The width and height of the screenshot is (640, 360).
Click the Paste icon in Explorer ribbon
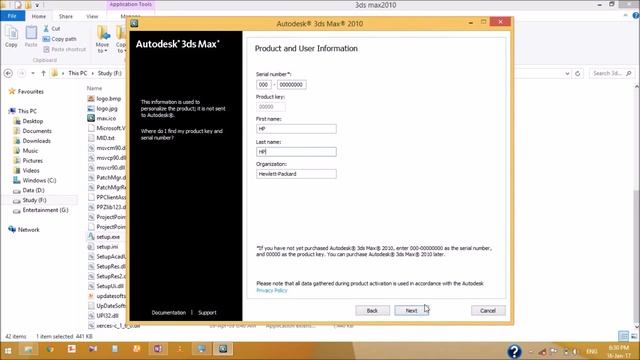(31, 36)
